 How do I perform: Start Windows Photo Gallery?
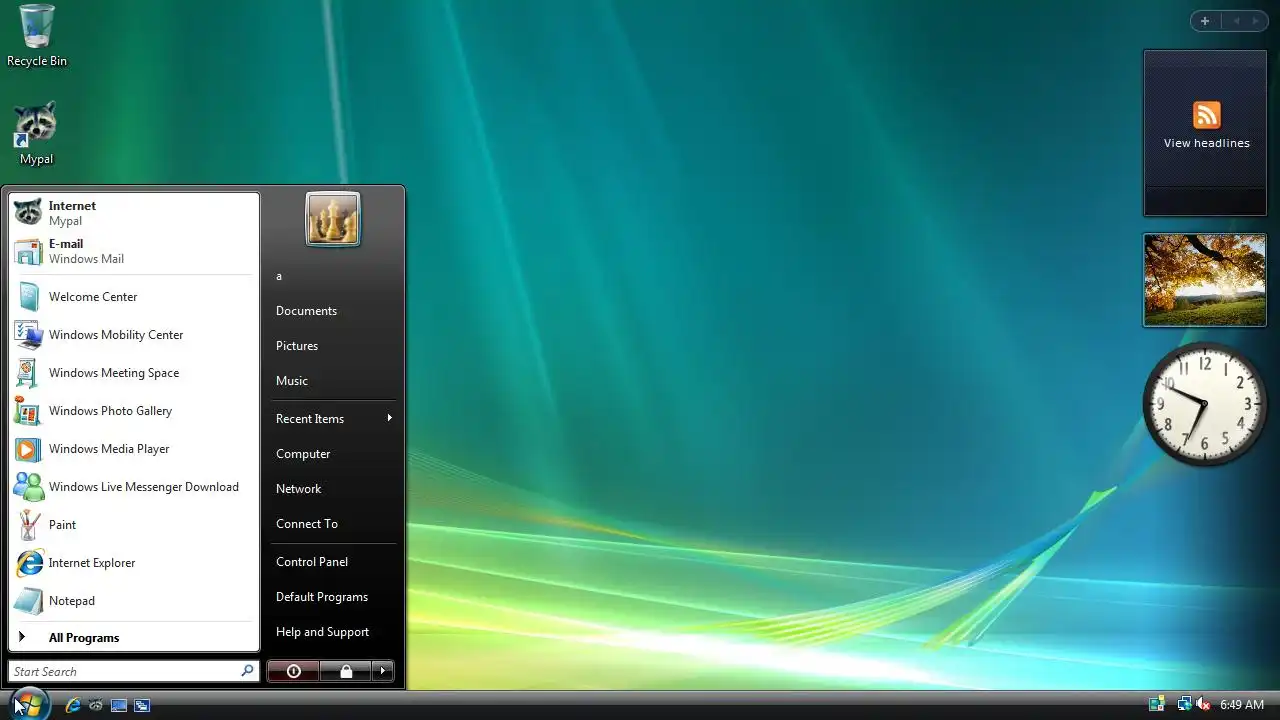pos(134,411)
